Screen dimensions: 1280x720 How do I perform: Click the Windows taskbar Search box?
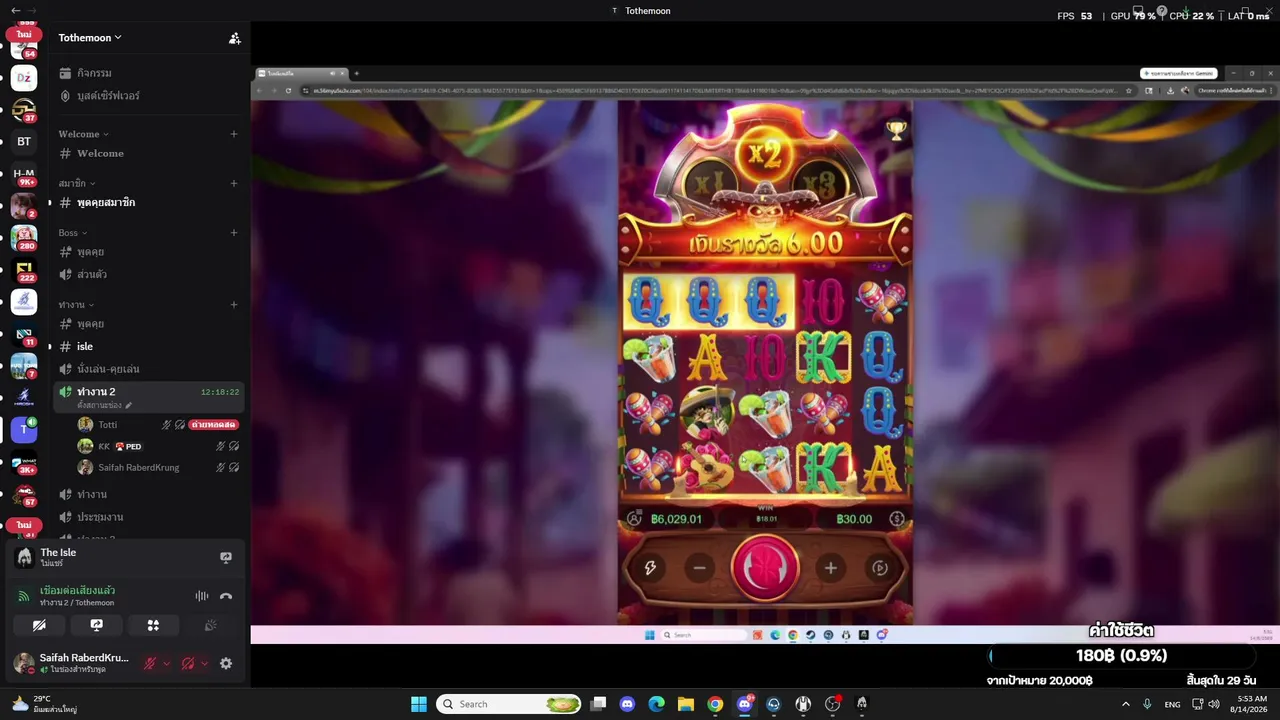[510, 704]
